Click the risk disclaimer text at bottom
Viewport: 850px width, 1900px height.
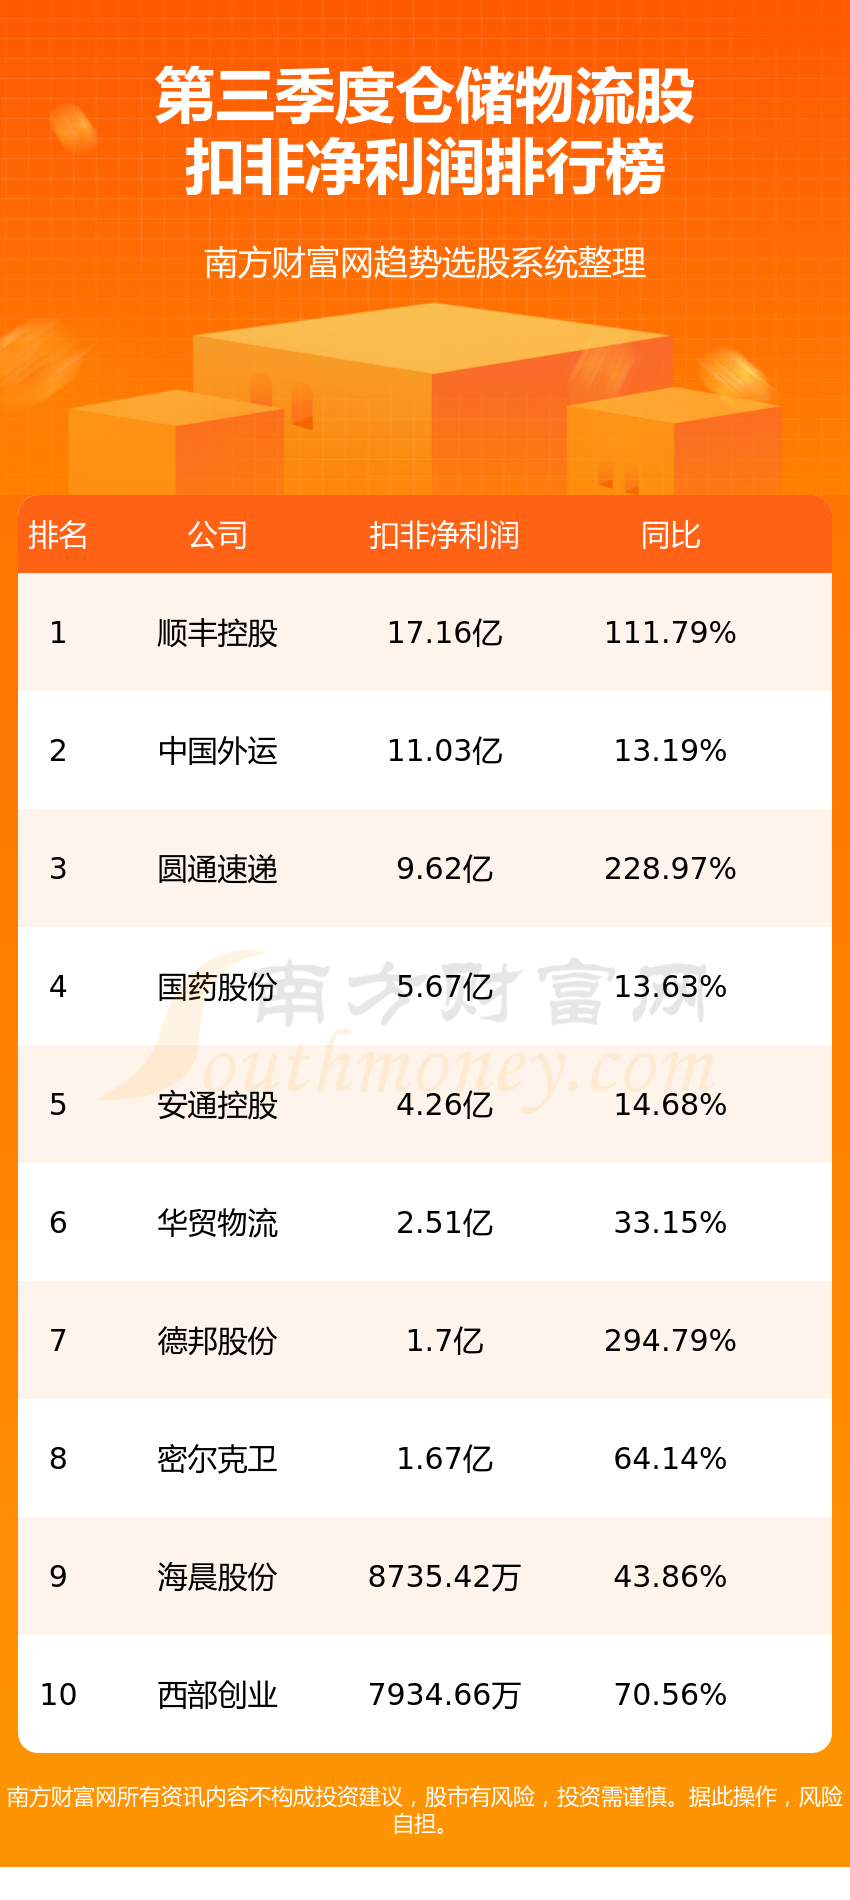[425, 1810]
